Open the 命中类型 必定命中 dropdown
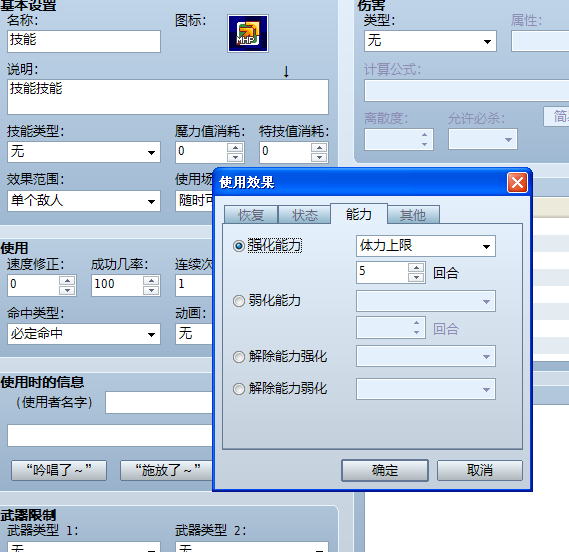The image size is (569, 552). [x=84, y=334]
